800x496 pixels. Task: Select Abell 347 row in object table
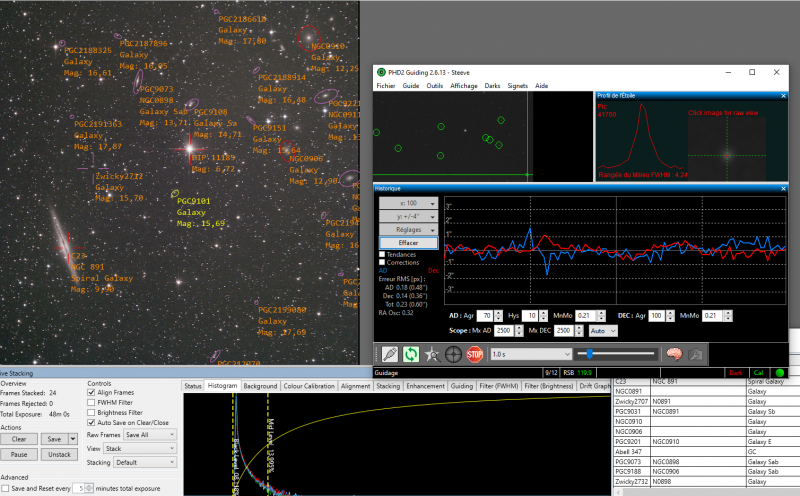click(x=707, y=452)
